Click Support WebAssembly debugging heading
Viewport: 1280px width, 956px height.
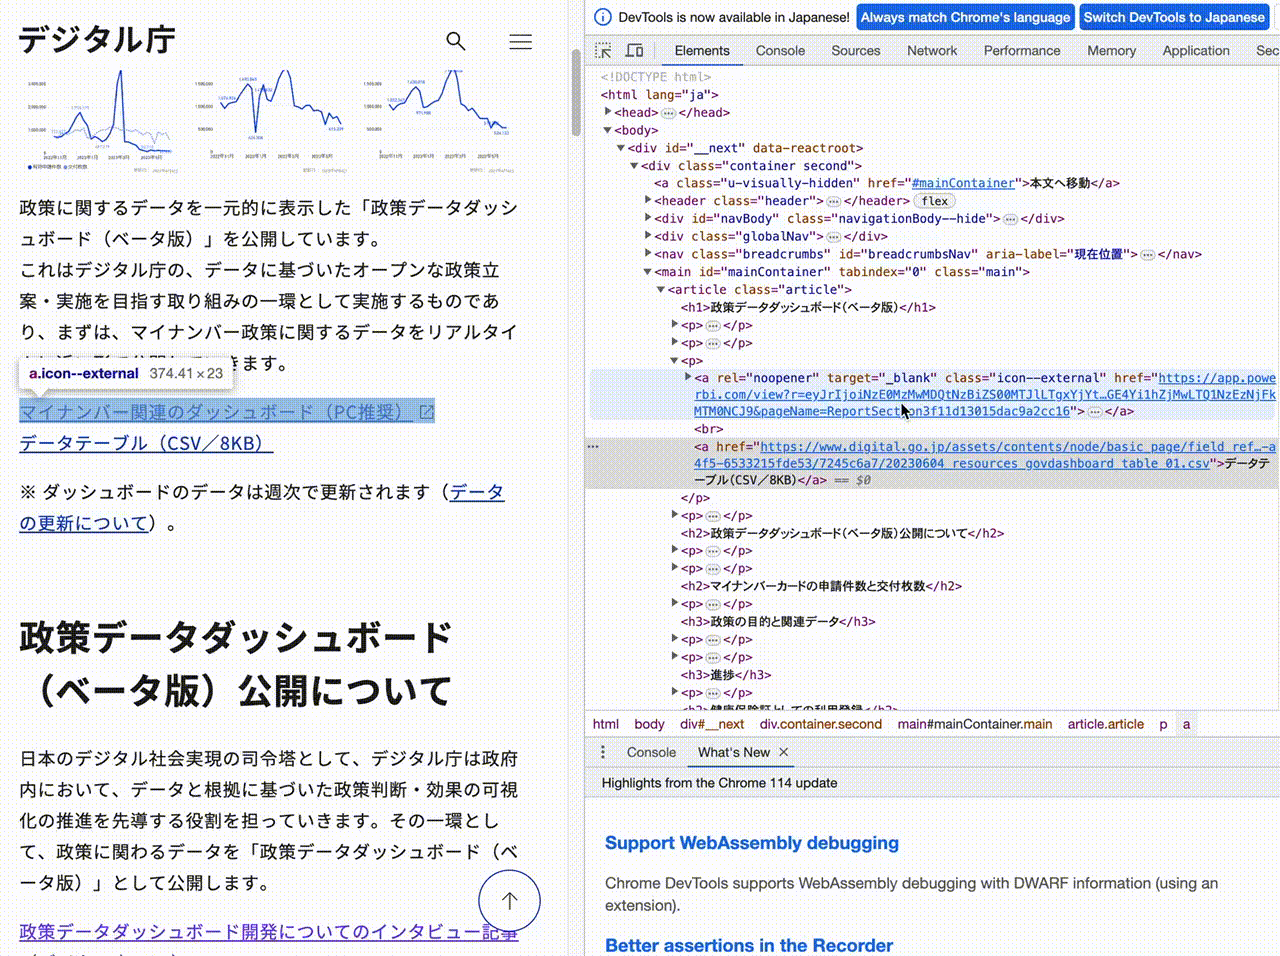tap(752, 843)
